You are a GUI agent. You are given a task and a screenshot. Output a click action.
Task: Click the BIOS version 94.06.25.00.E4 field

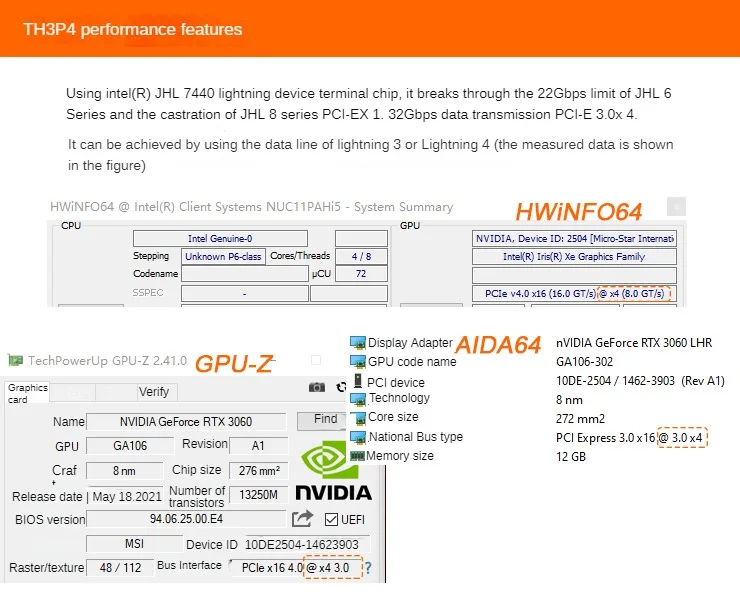point(186,519)
